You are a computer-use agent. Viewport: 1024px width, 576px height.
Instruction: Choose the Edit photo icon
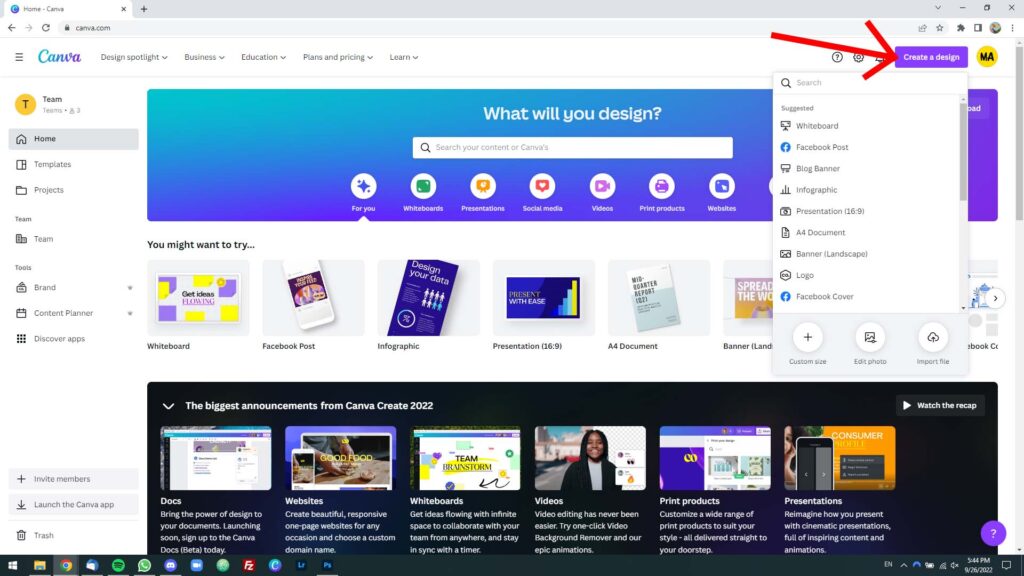click(870, 337)
